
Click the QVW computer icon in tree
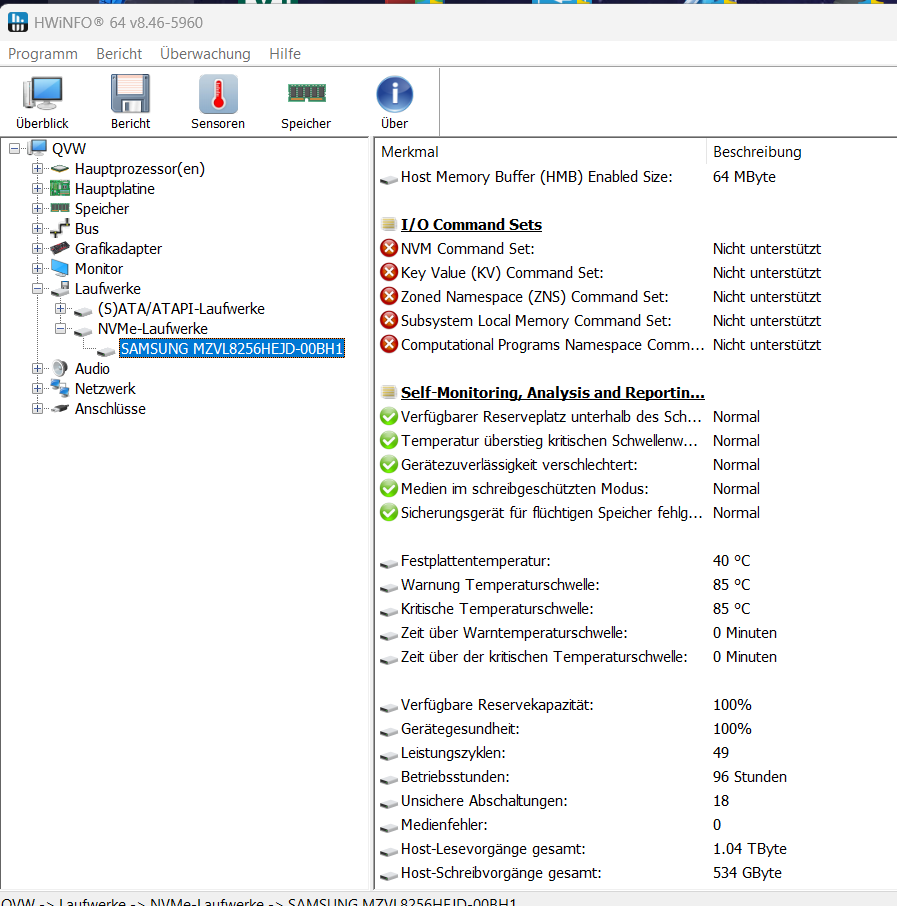(x=38, y=148)
